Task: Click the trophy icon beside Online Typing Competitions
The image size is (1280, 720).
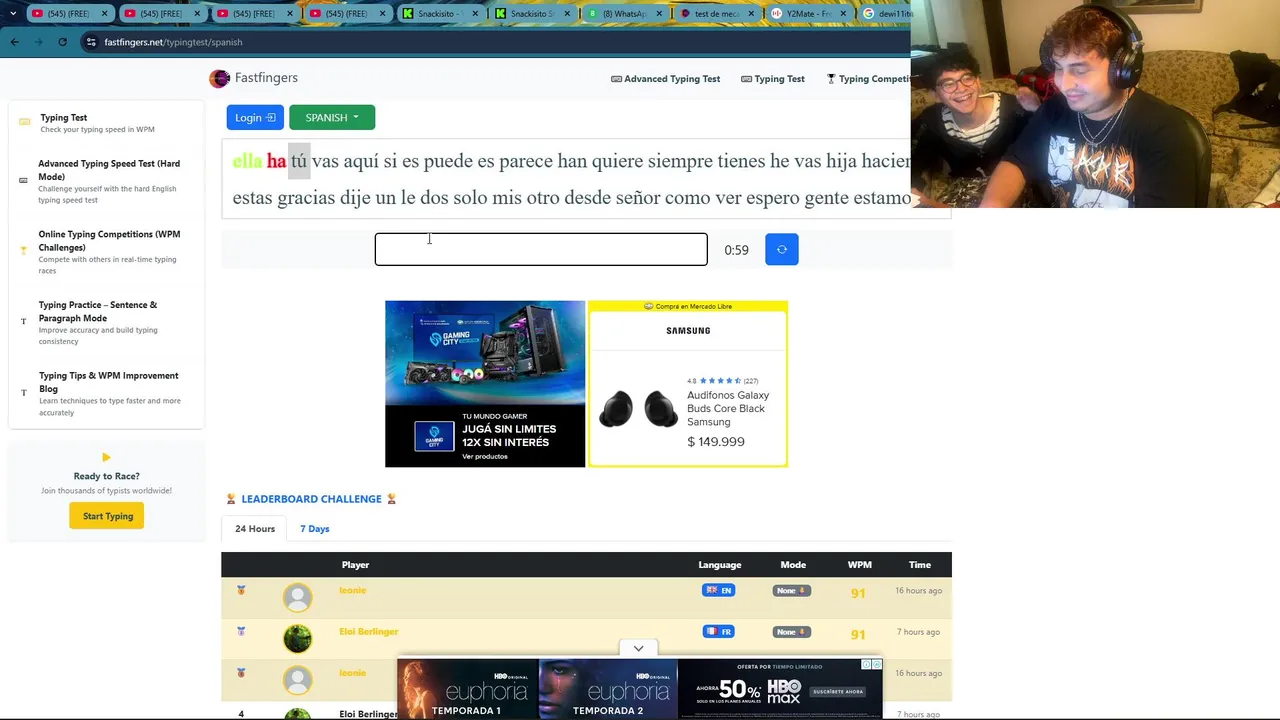Action: point(23,250)
